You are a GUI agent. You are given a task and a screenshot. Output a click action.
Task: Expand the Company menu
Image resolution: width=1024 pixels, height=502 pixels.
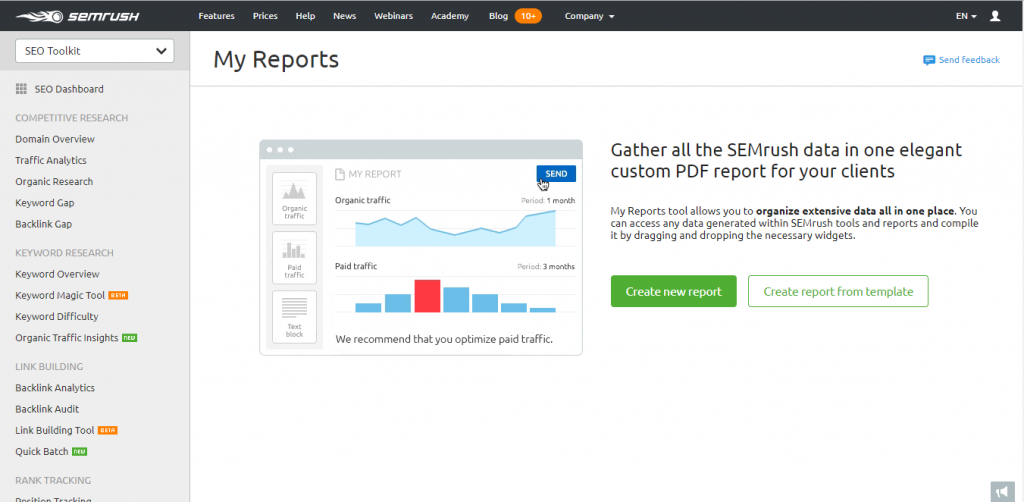[x=589, y=16]
